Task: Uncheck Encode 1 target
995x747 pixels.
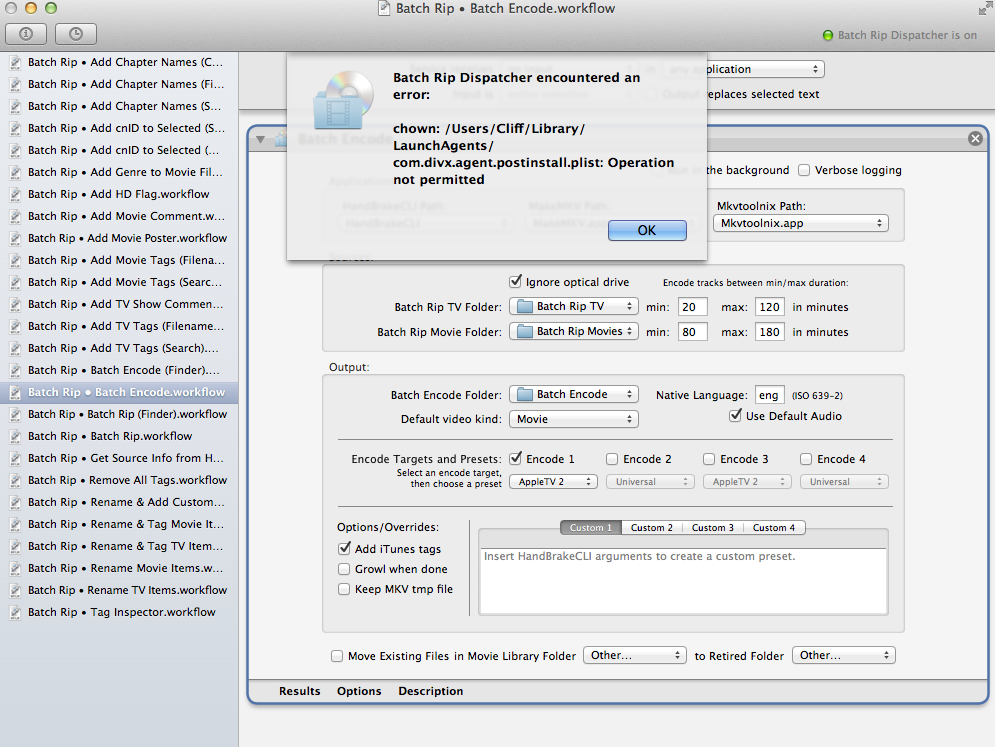Action: 516,459
